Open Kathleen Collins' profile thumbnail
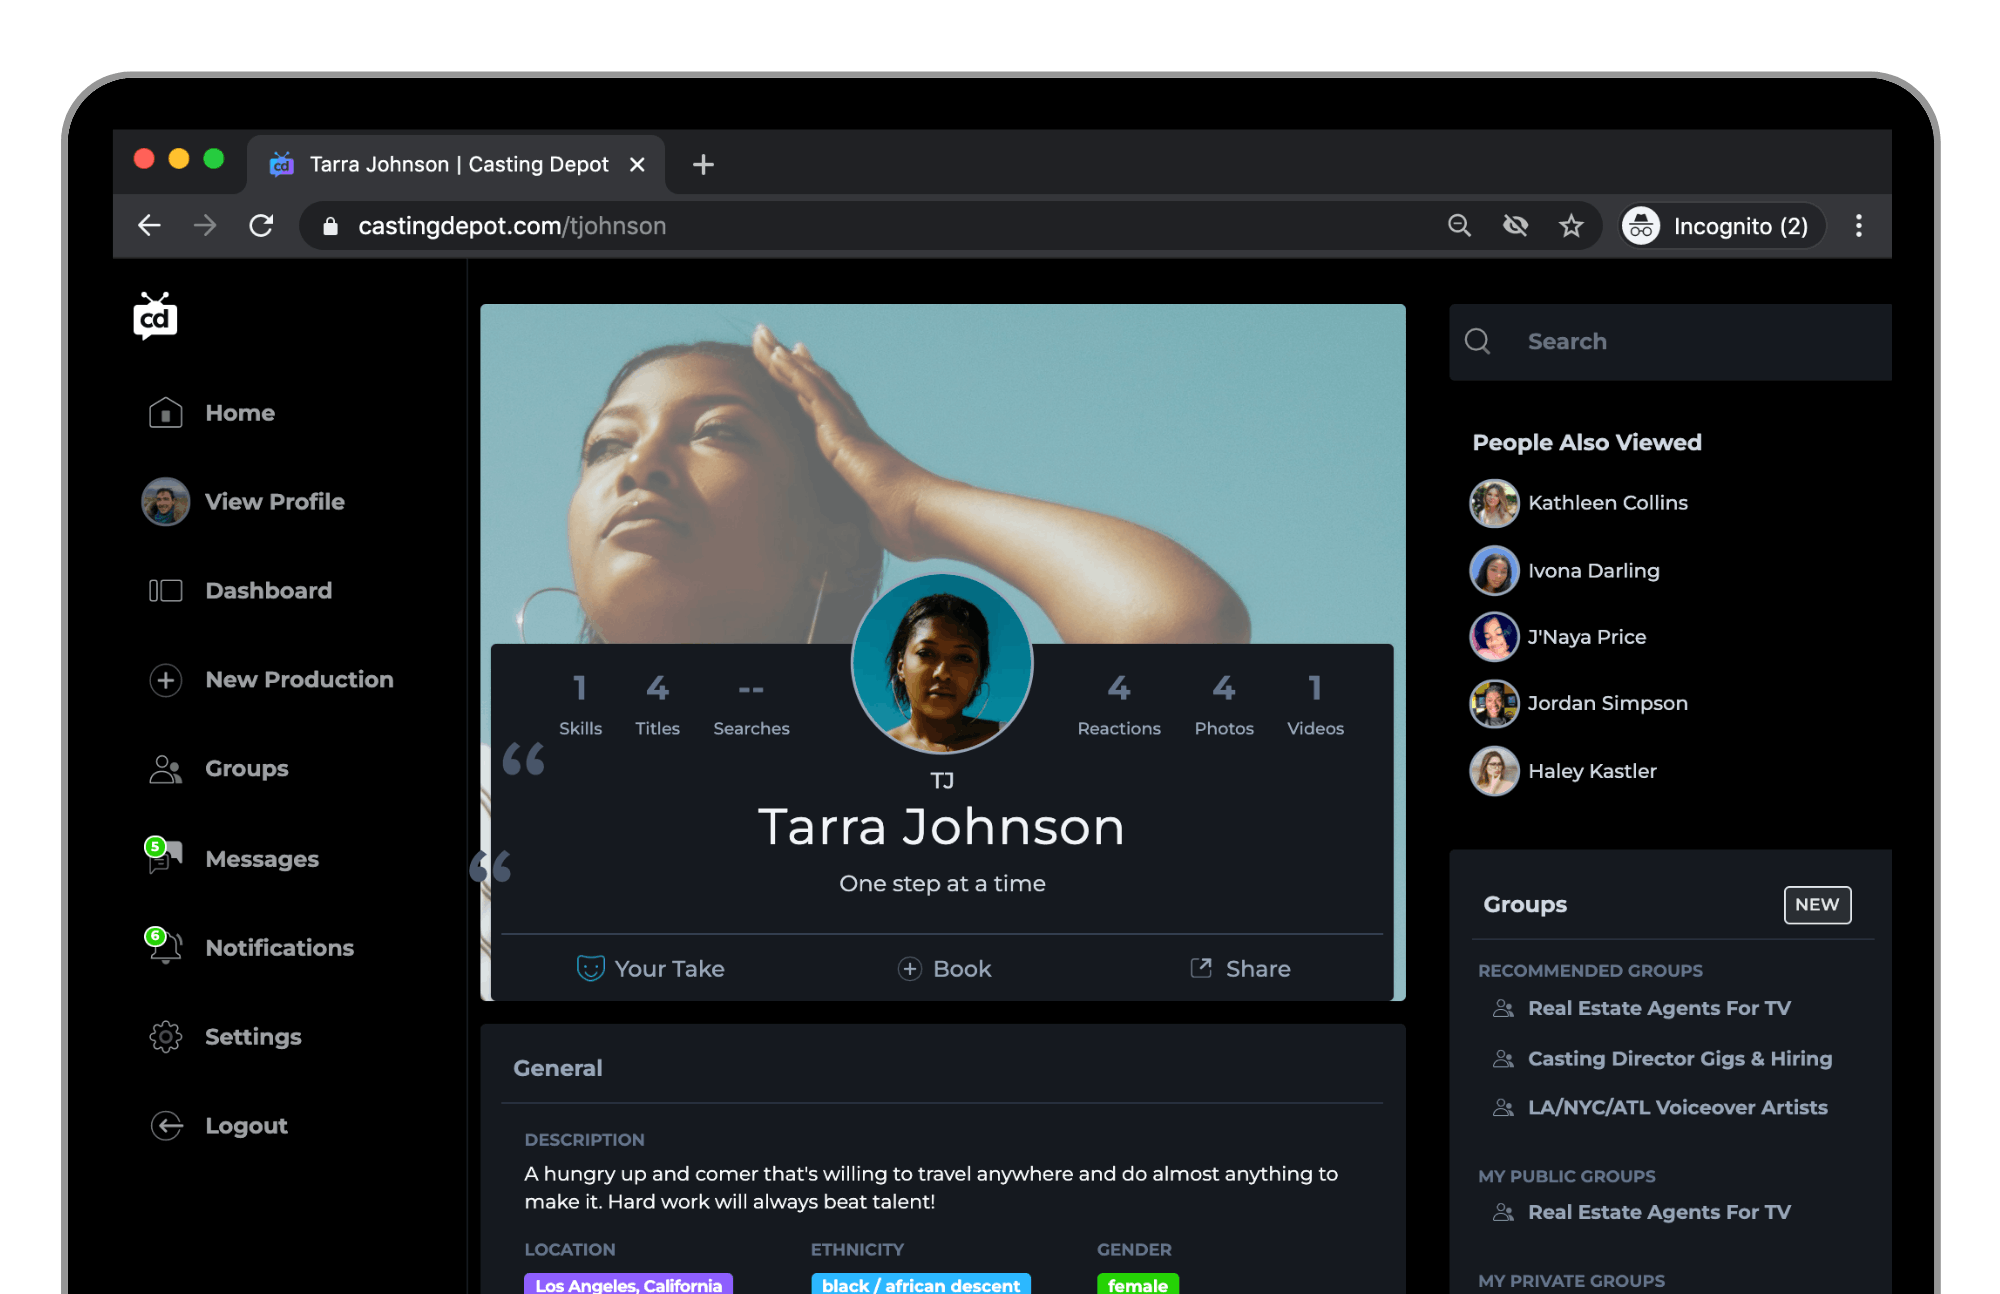2000x1294 pixels. [1494, 503]
